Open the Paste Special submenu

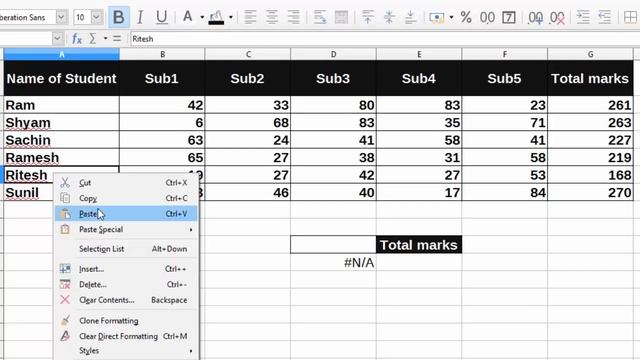[x=126, y=229]
